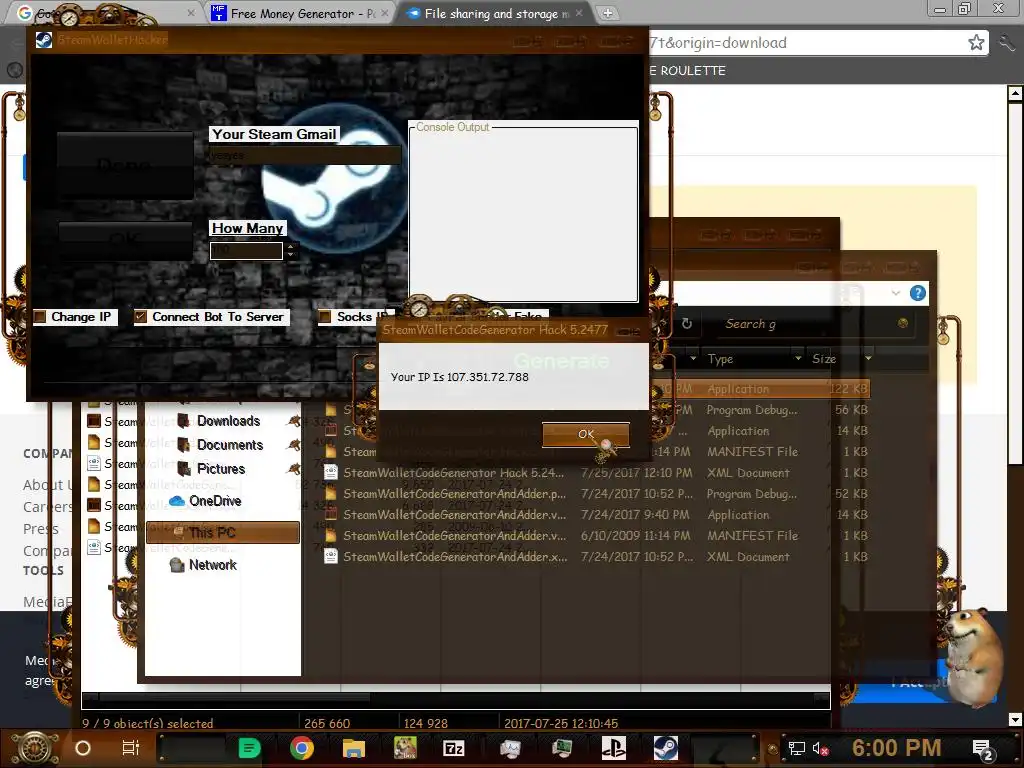Open the circuit-board app on taskbar
Viewport: 1024px width, 768px height.
tap(562, 748)
